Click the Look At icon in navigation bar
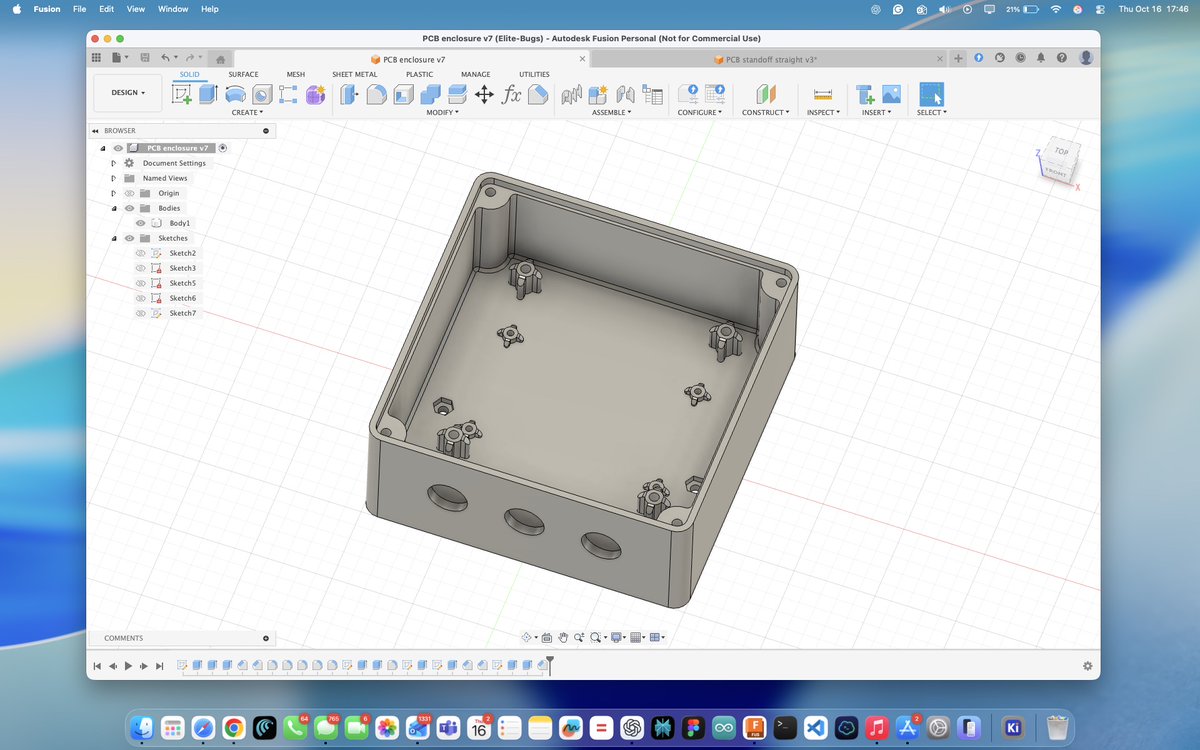Viewport: 1200px width, 750px height. [x=547, y=637]
